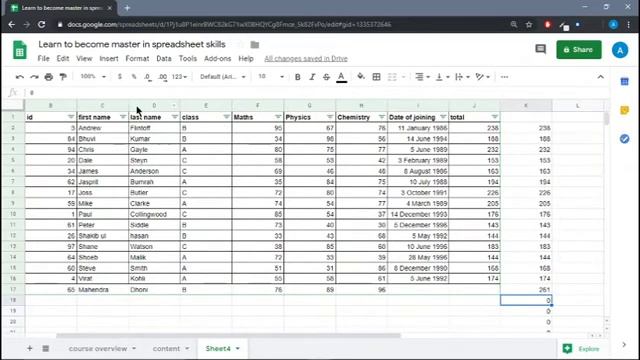
Task: Open the text color picker
Action: [x=341, y=77]
